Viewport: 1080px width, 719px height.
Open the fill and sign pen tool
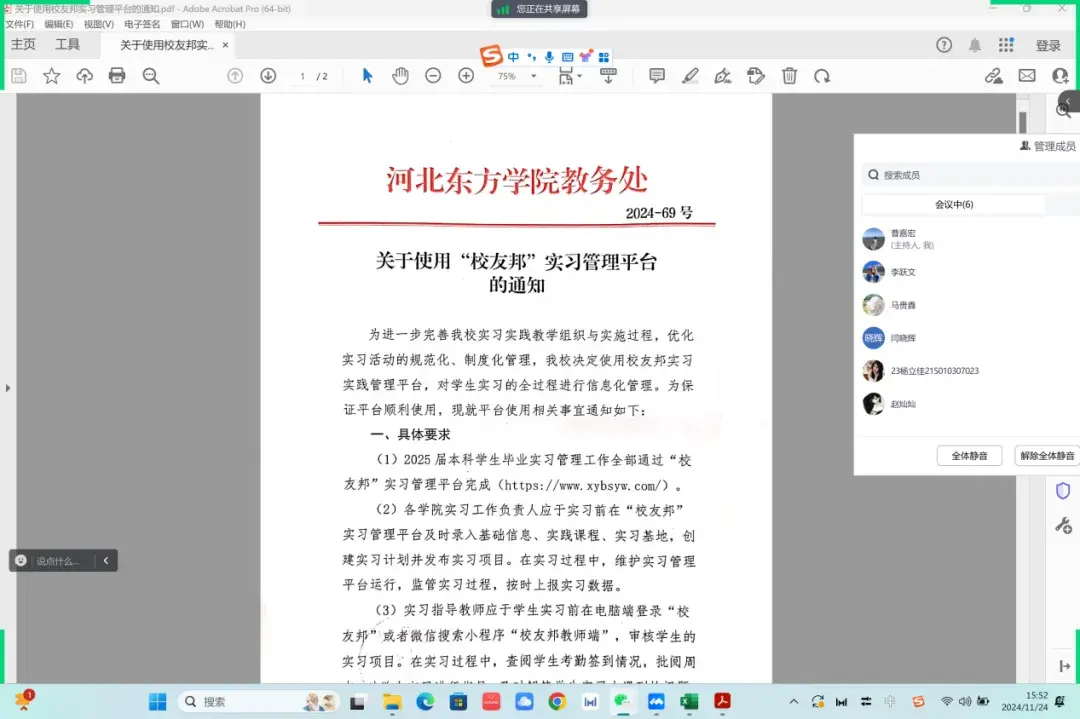(723, 76)
